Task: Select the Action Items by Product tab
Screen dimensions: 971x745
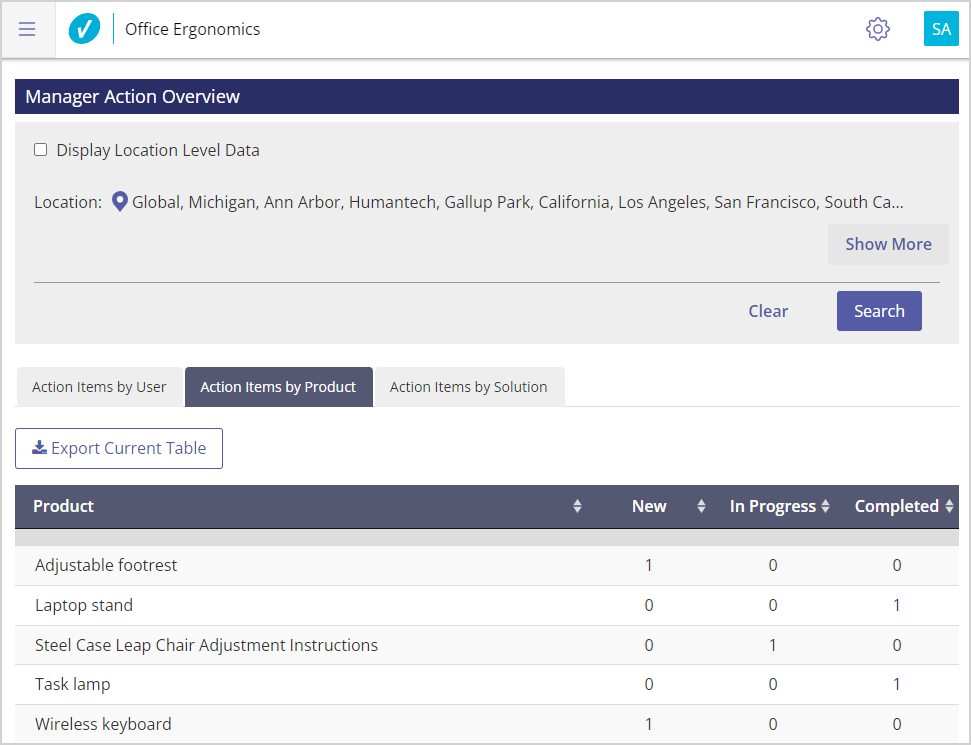Action: click(x=278, y=387)
